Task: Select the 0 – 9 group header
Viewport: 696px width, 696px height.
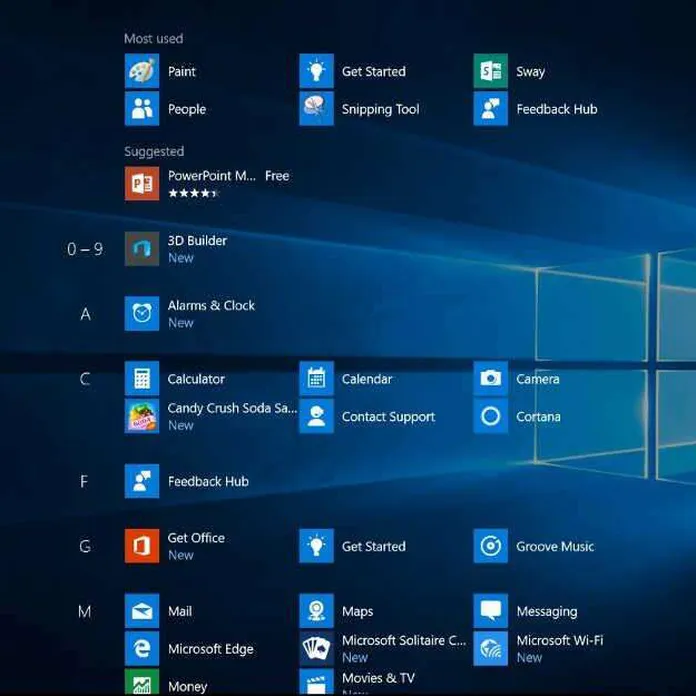Action: point(85,249)
